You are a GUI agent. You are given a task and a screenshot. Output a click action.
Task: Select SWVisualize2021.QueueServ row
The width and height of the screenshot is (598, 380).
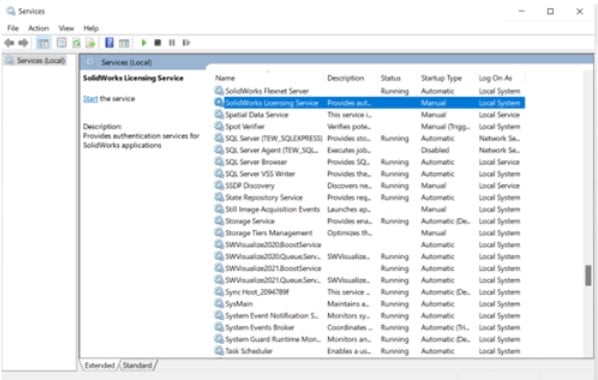coord(369,280)
